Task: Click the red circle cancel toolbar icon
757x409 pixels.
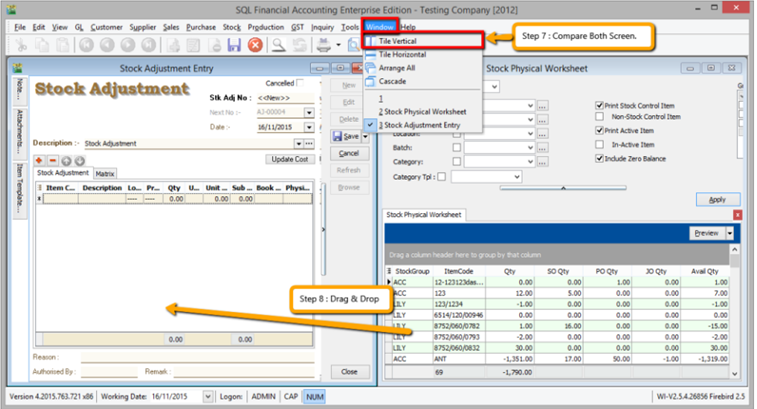Action: coord(255,45)
